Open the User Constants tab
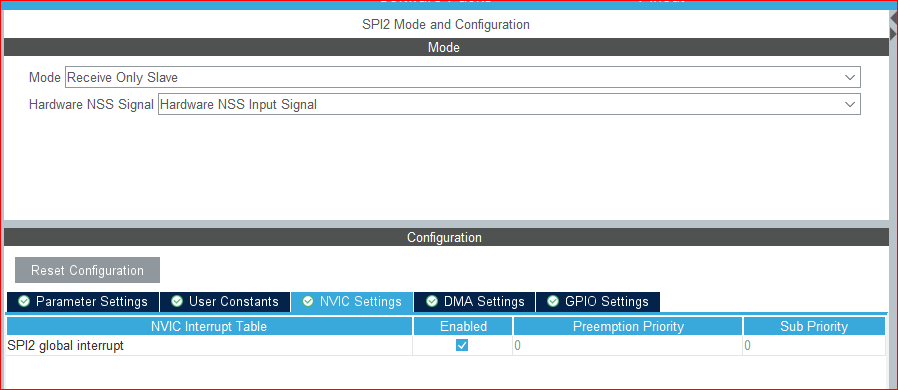This screenshot has height=390, width=898. [225, 301]
